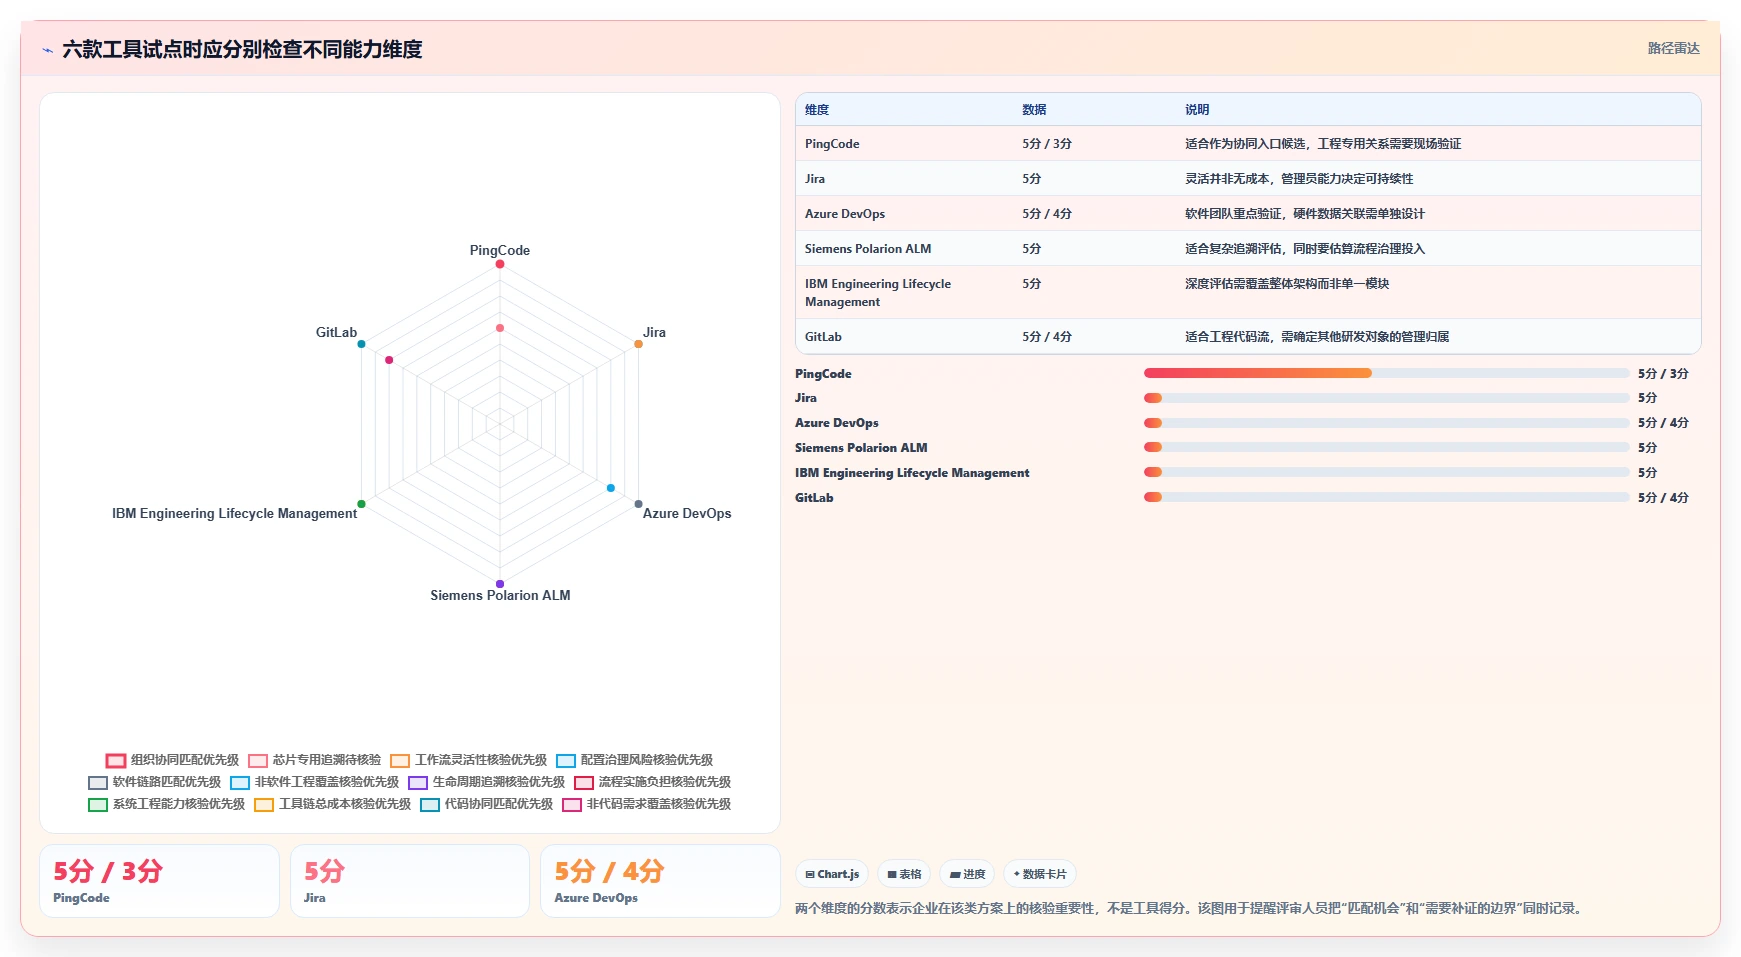Click the blue icon beside the page title

coord(47,50)
